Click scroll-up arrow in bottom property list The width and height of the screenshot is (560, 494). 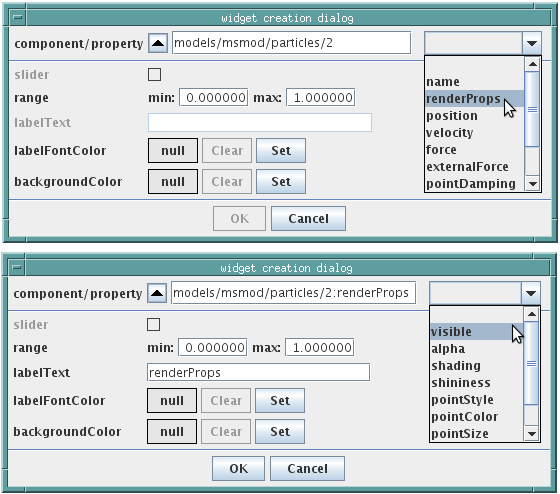pyautogui.click(x=531, y=314)
